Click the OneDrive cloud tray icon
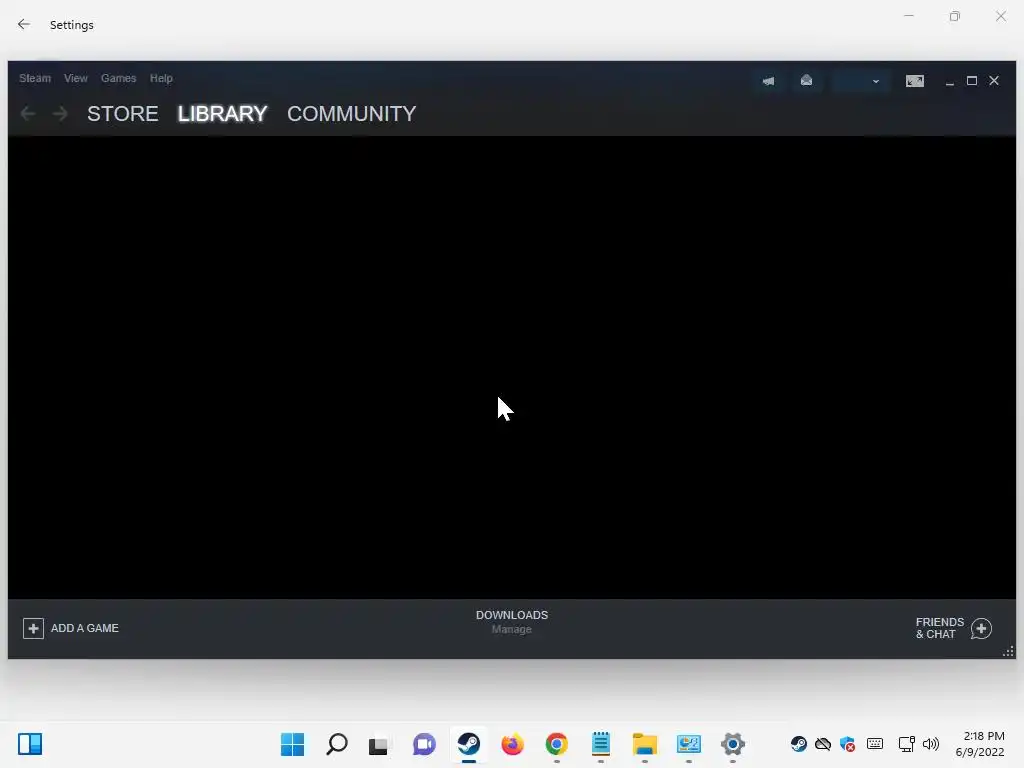Screen dimensions: 1024x768 [823, 744]
